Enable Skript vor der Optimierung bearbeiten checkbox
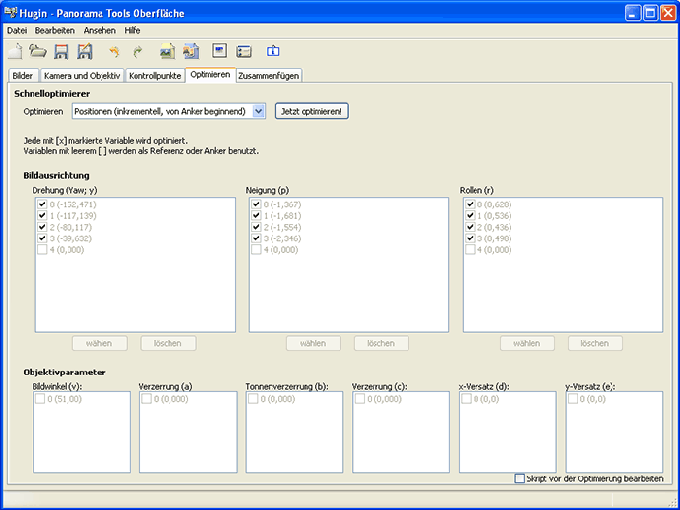The width and height of the screenshot is (680, 510). (x=520, y=478)
